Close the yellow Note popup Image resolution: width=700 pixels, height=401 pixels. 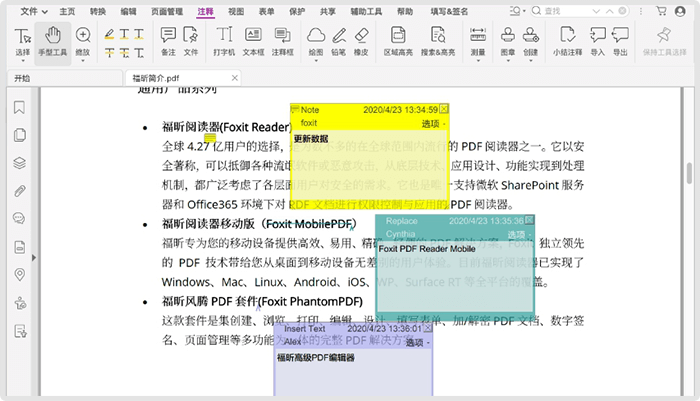[x=444, y=109]
